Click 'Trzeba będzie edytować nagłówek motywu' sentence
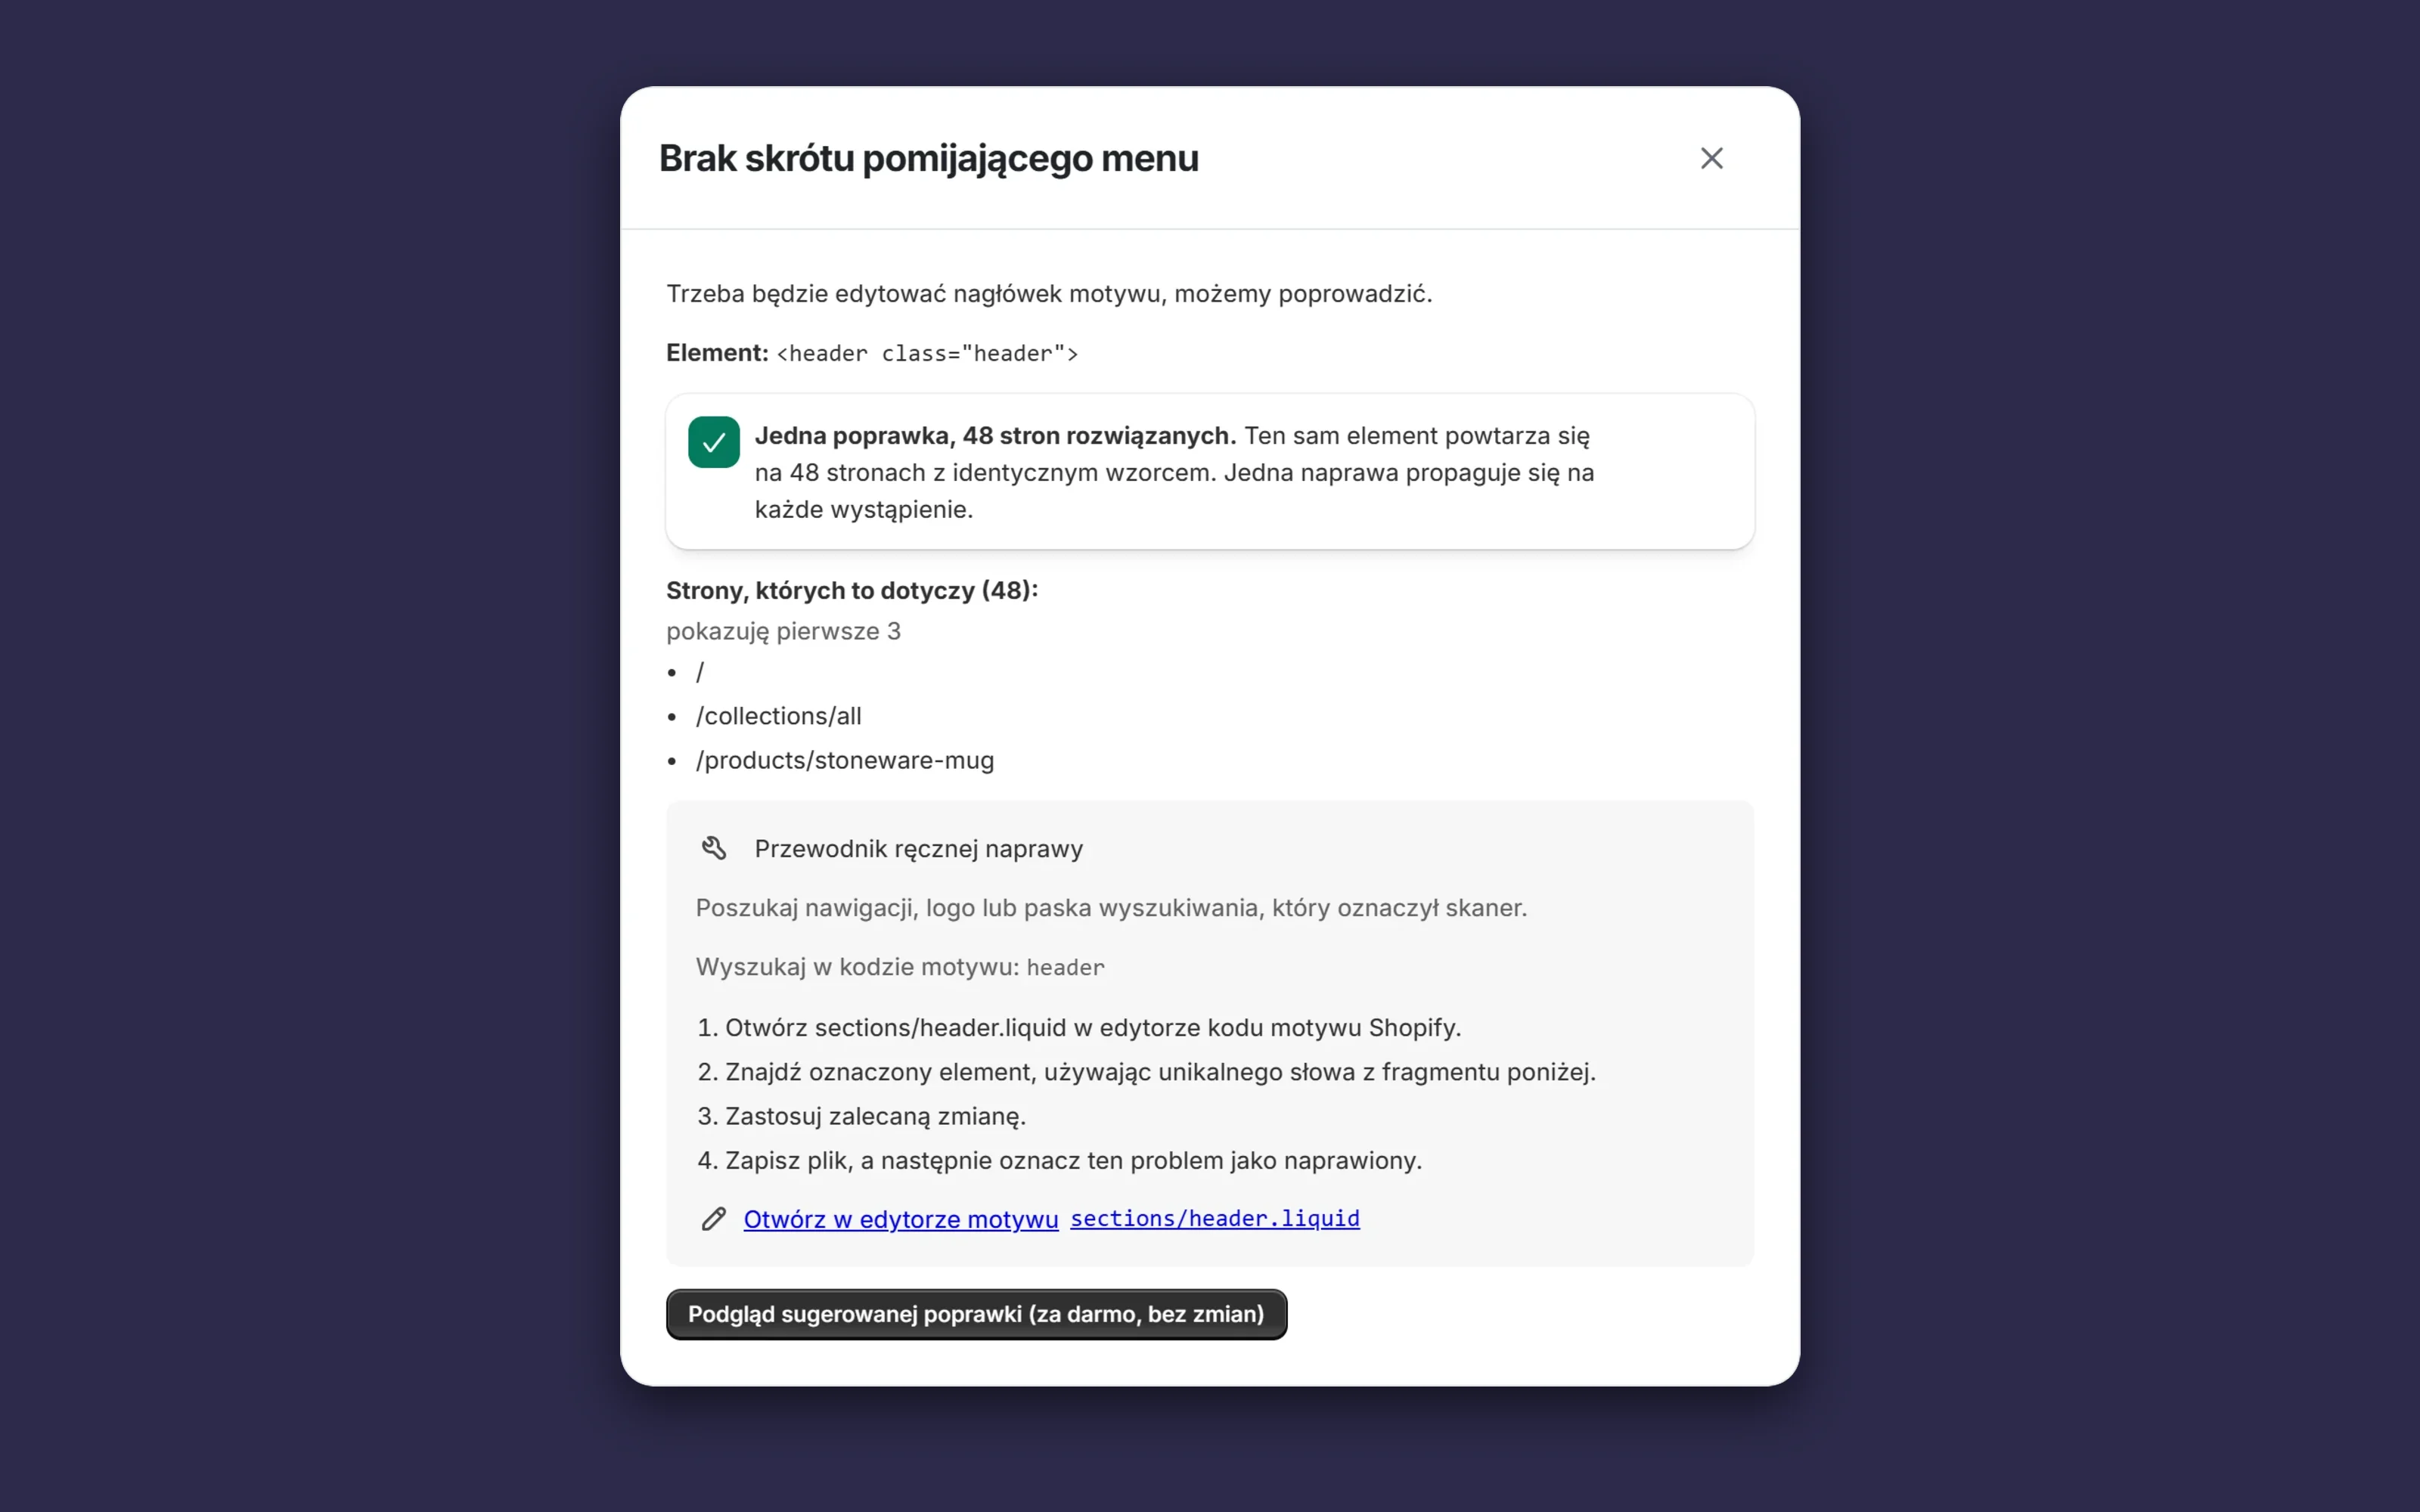 pos(1049,294)
